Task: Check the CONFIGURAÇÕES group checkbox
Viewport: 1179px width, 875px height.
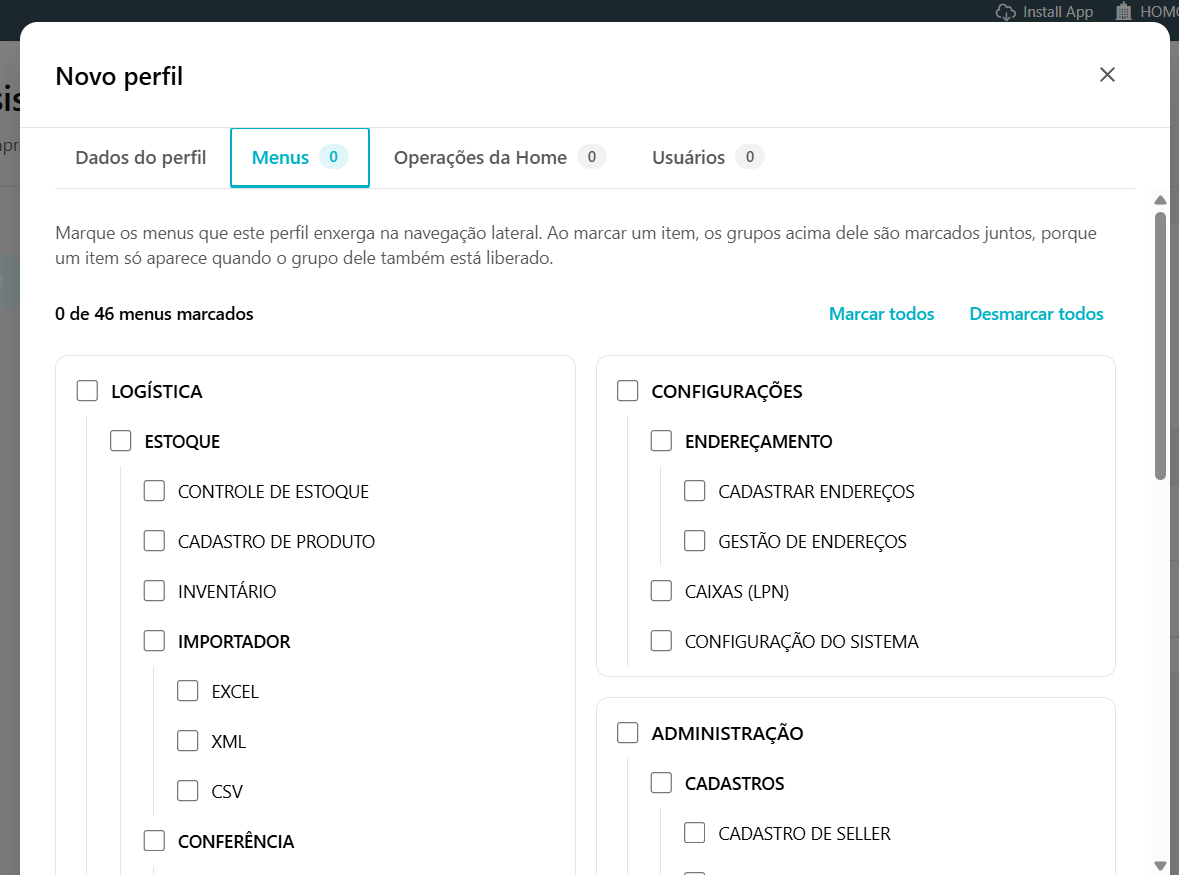Action: 627,391
